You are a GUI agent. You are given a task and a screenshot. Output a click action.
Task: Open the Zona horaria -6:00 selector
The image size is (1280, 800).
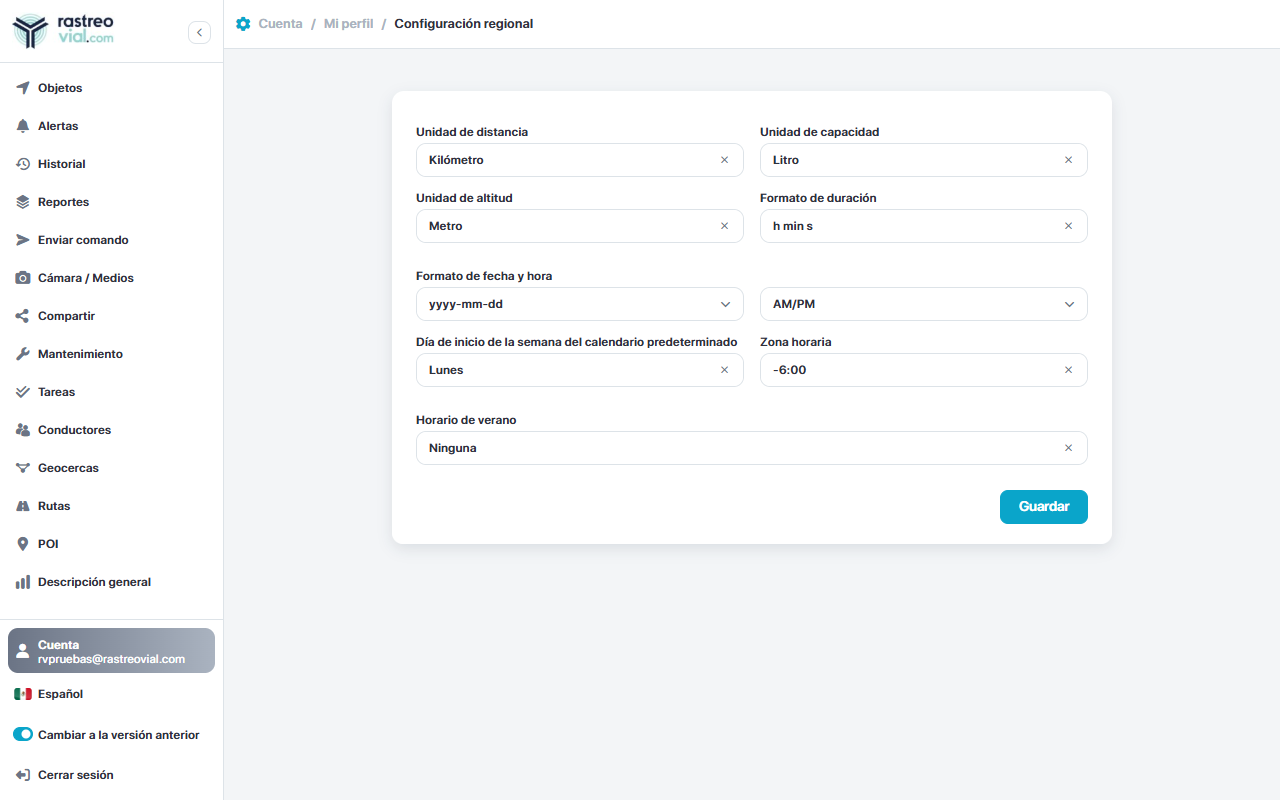[x=924, y=370]
